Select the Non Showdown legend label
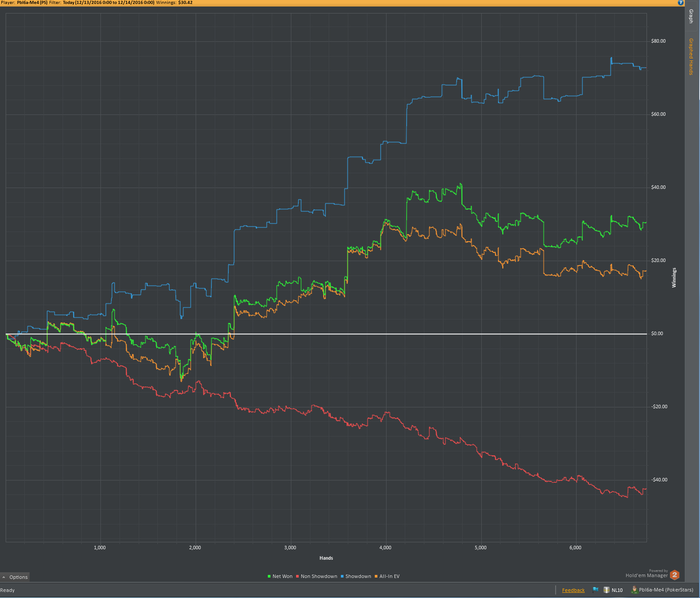The image size is (700, 598). click(319, 577)
